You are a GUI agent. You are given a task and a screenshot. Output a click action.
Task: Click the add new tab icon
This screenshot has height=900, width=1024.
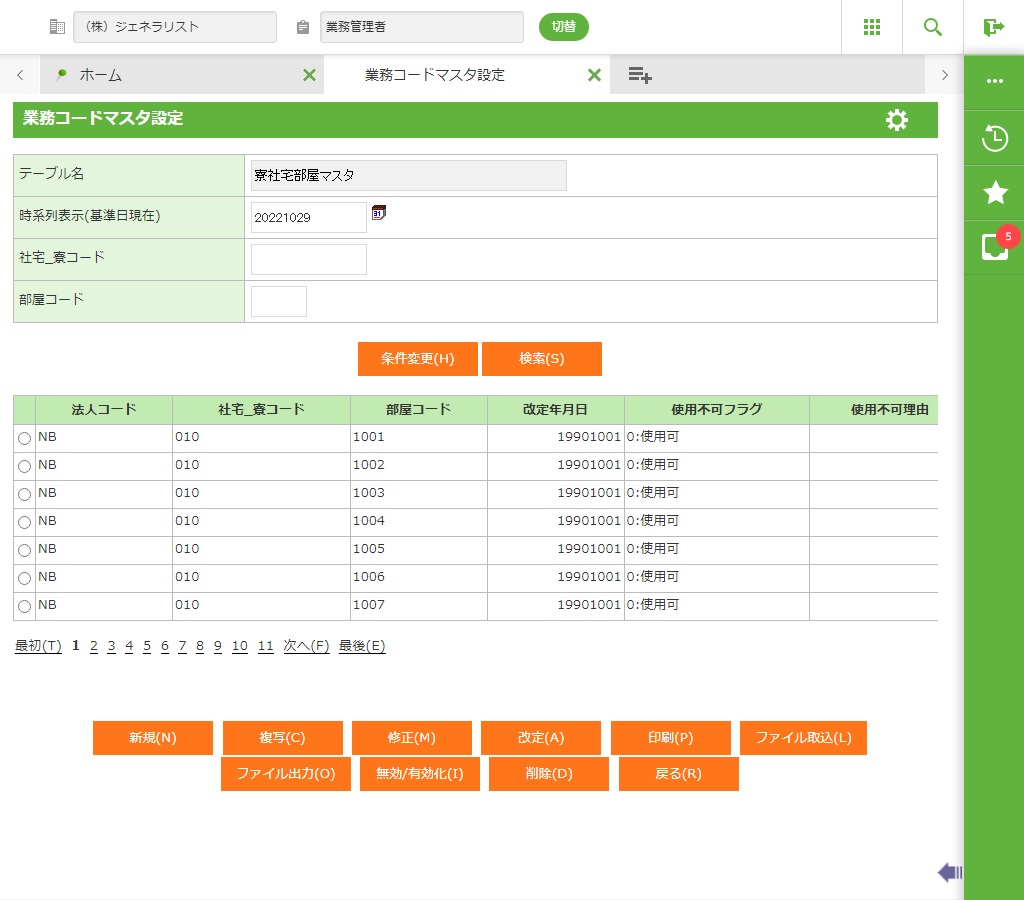pos(640,75)
